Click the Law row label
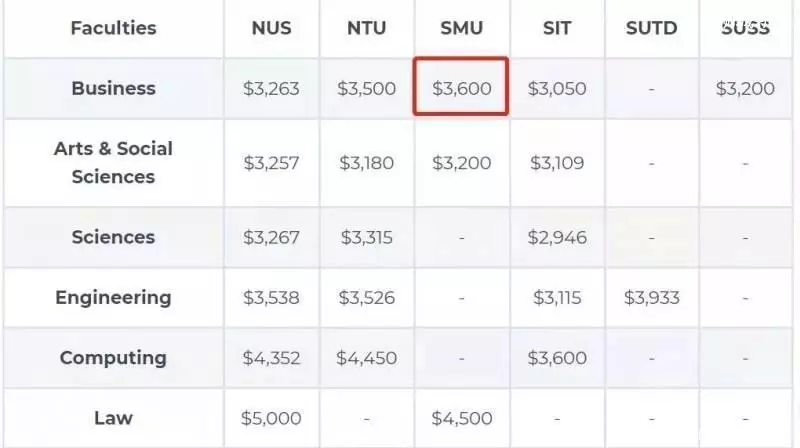The height and width of the screenshot is (448, 800). (113, 418)
